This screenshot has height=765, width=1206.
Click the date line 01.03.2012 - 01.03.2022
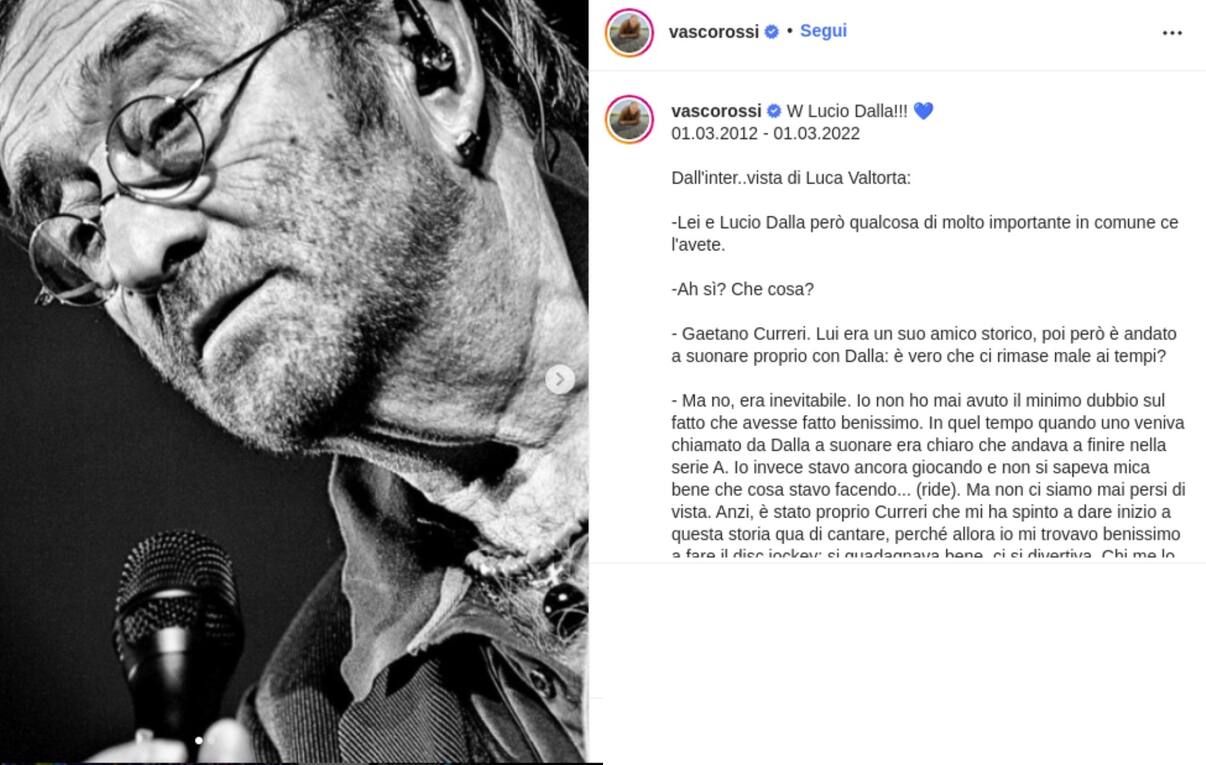pyautogui.click(x=765, y=133)
